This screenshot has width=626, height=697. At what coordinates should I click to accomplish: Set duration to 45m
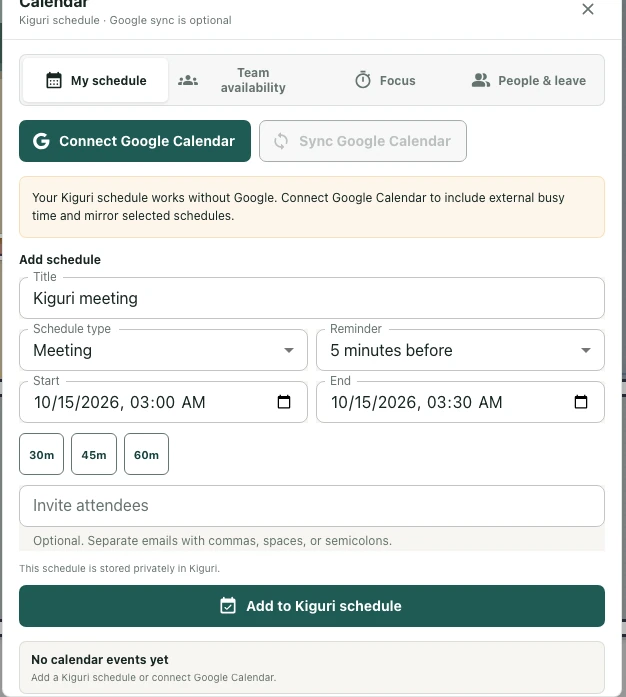pos(94,454)
